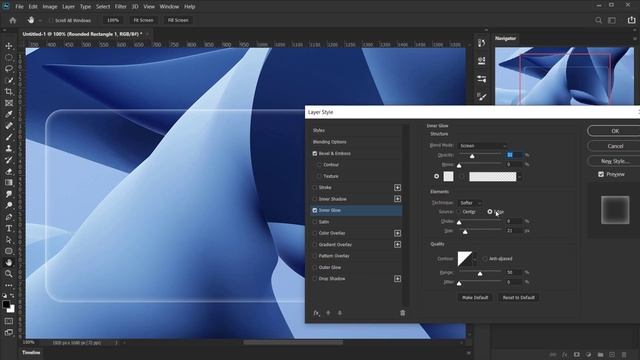This screenshot has width=640, height=360.
Task: Select the Brush tool
Action: coord(9,137)
